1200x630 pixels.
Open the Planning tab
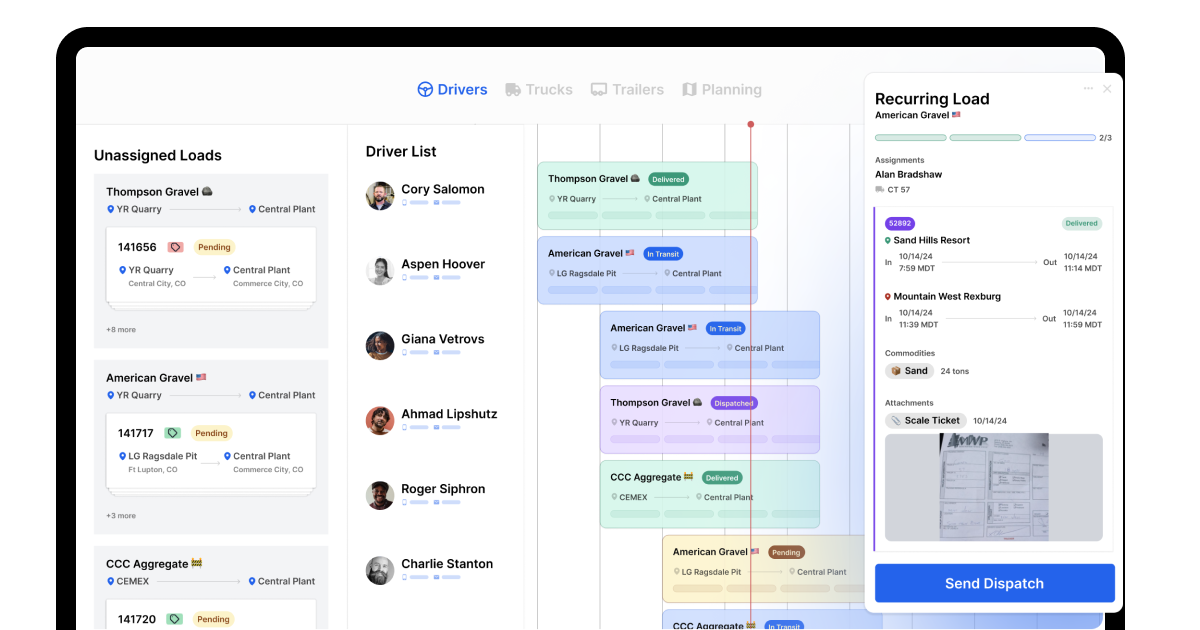pyautogui.click(x=721, y=89)
